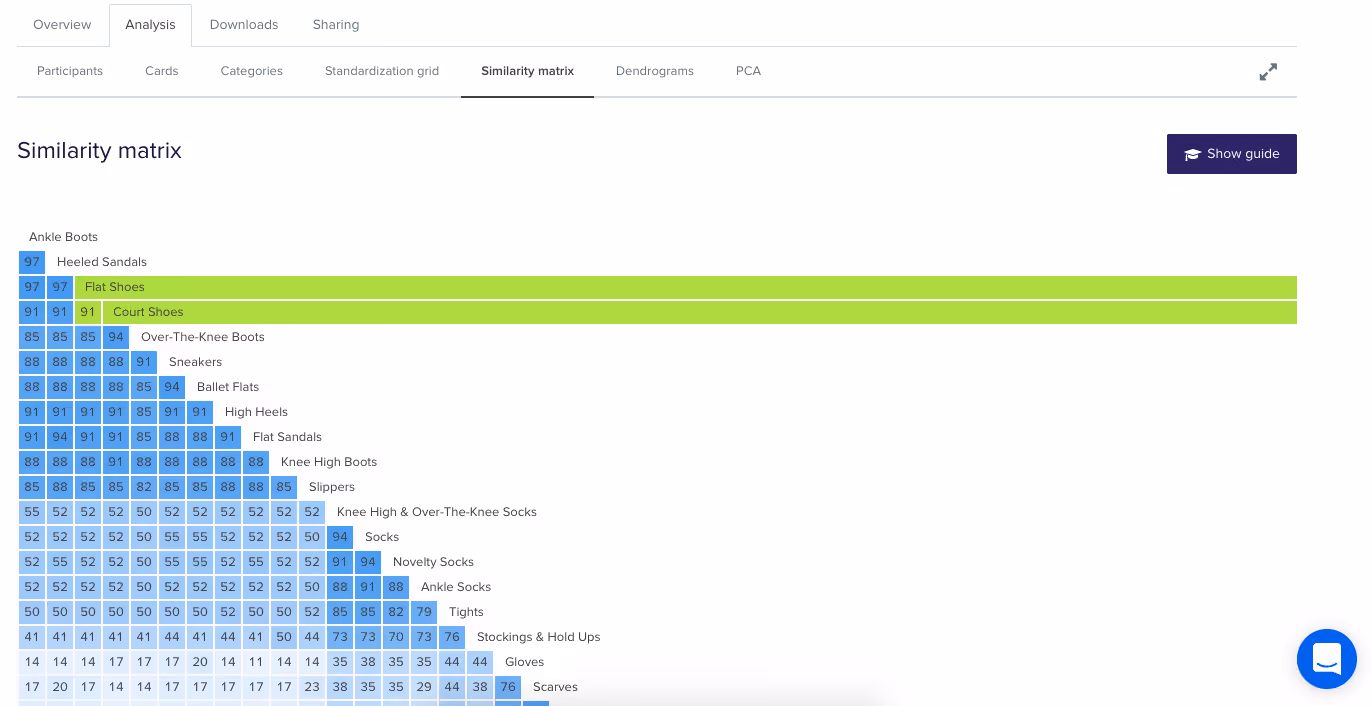
Task: Select the Similarity matrix sub-tab
Action: 527,71
